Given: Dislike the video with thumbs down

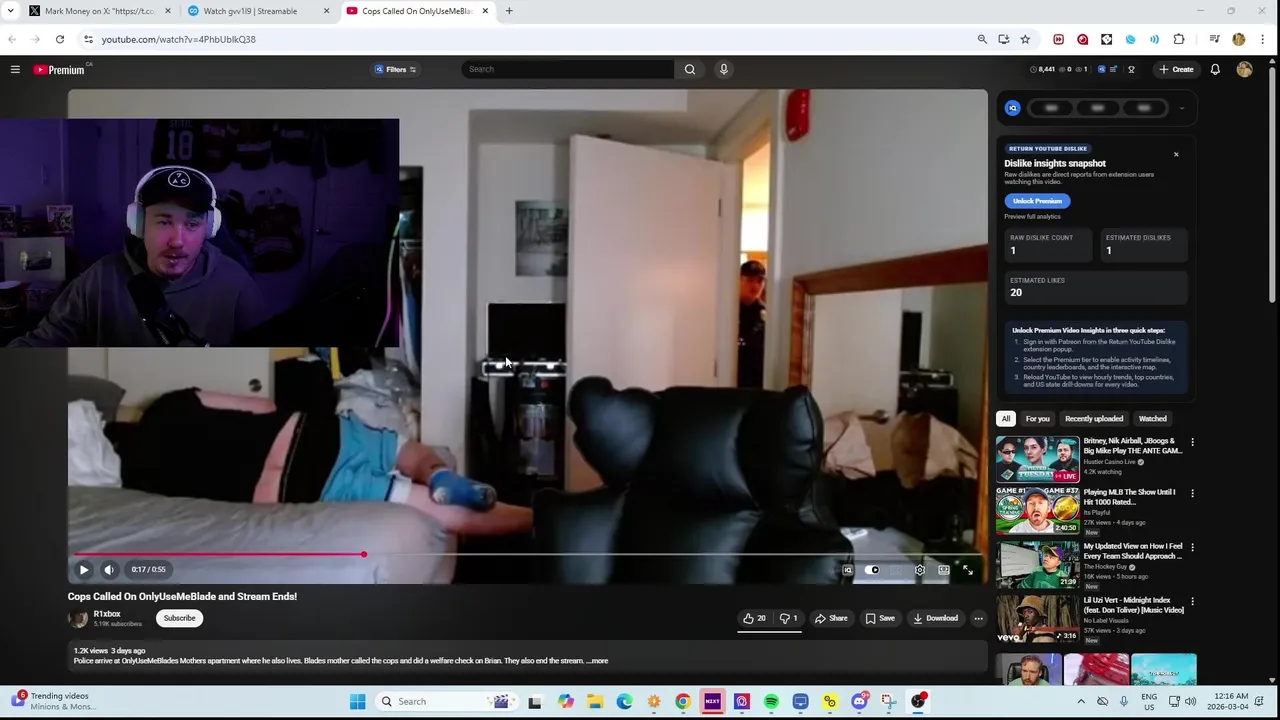Looking at the screenshot, I should coord(789,618).
